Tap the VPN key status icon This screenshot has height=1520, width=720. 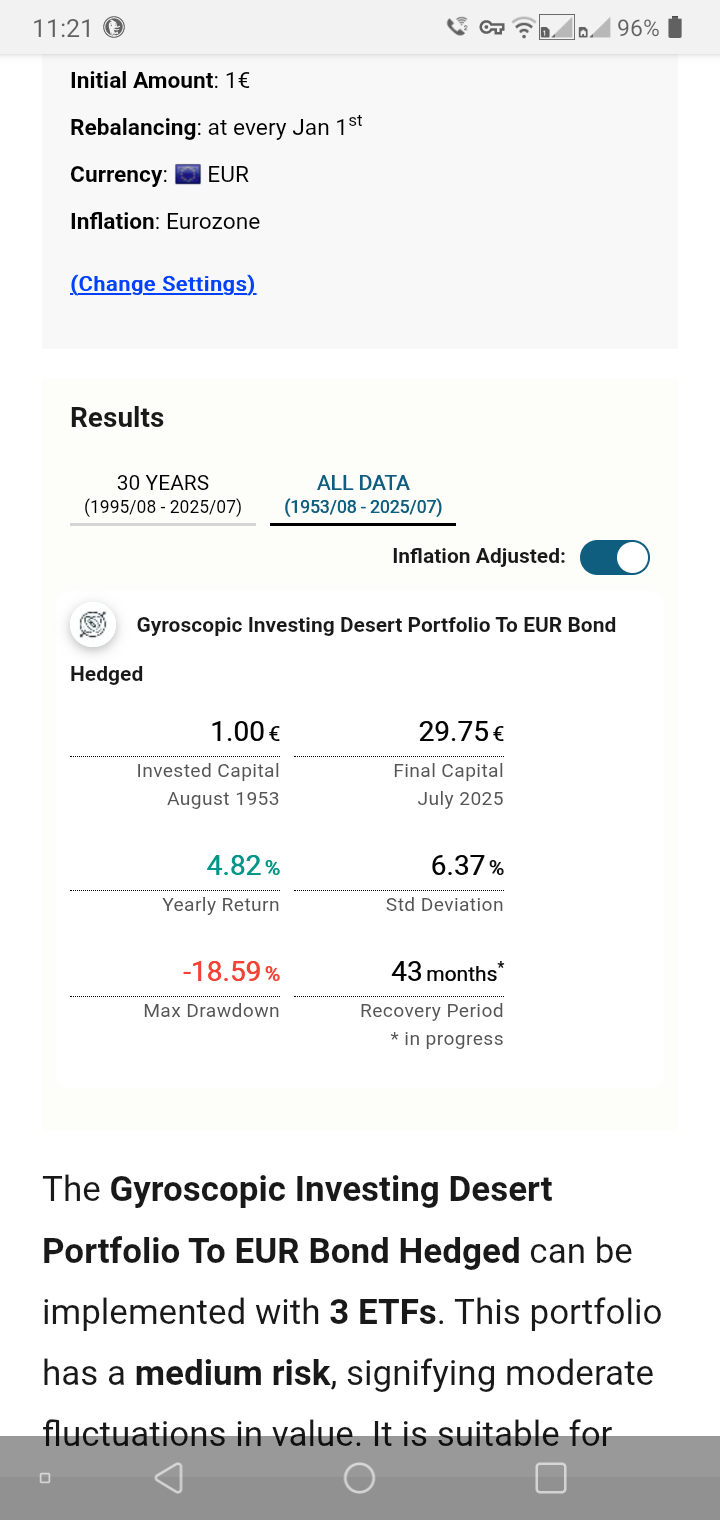pos(491,28)
